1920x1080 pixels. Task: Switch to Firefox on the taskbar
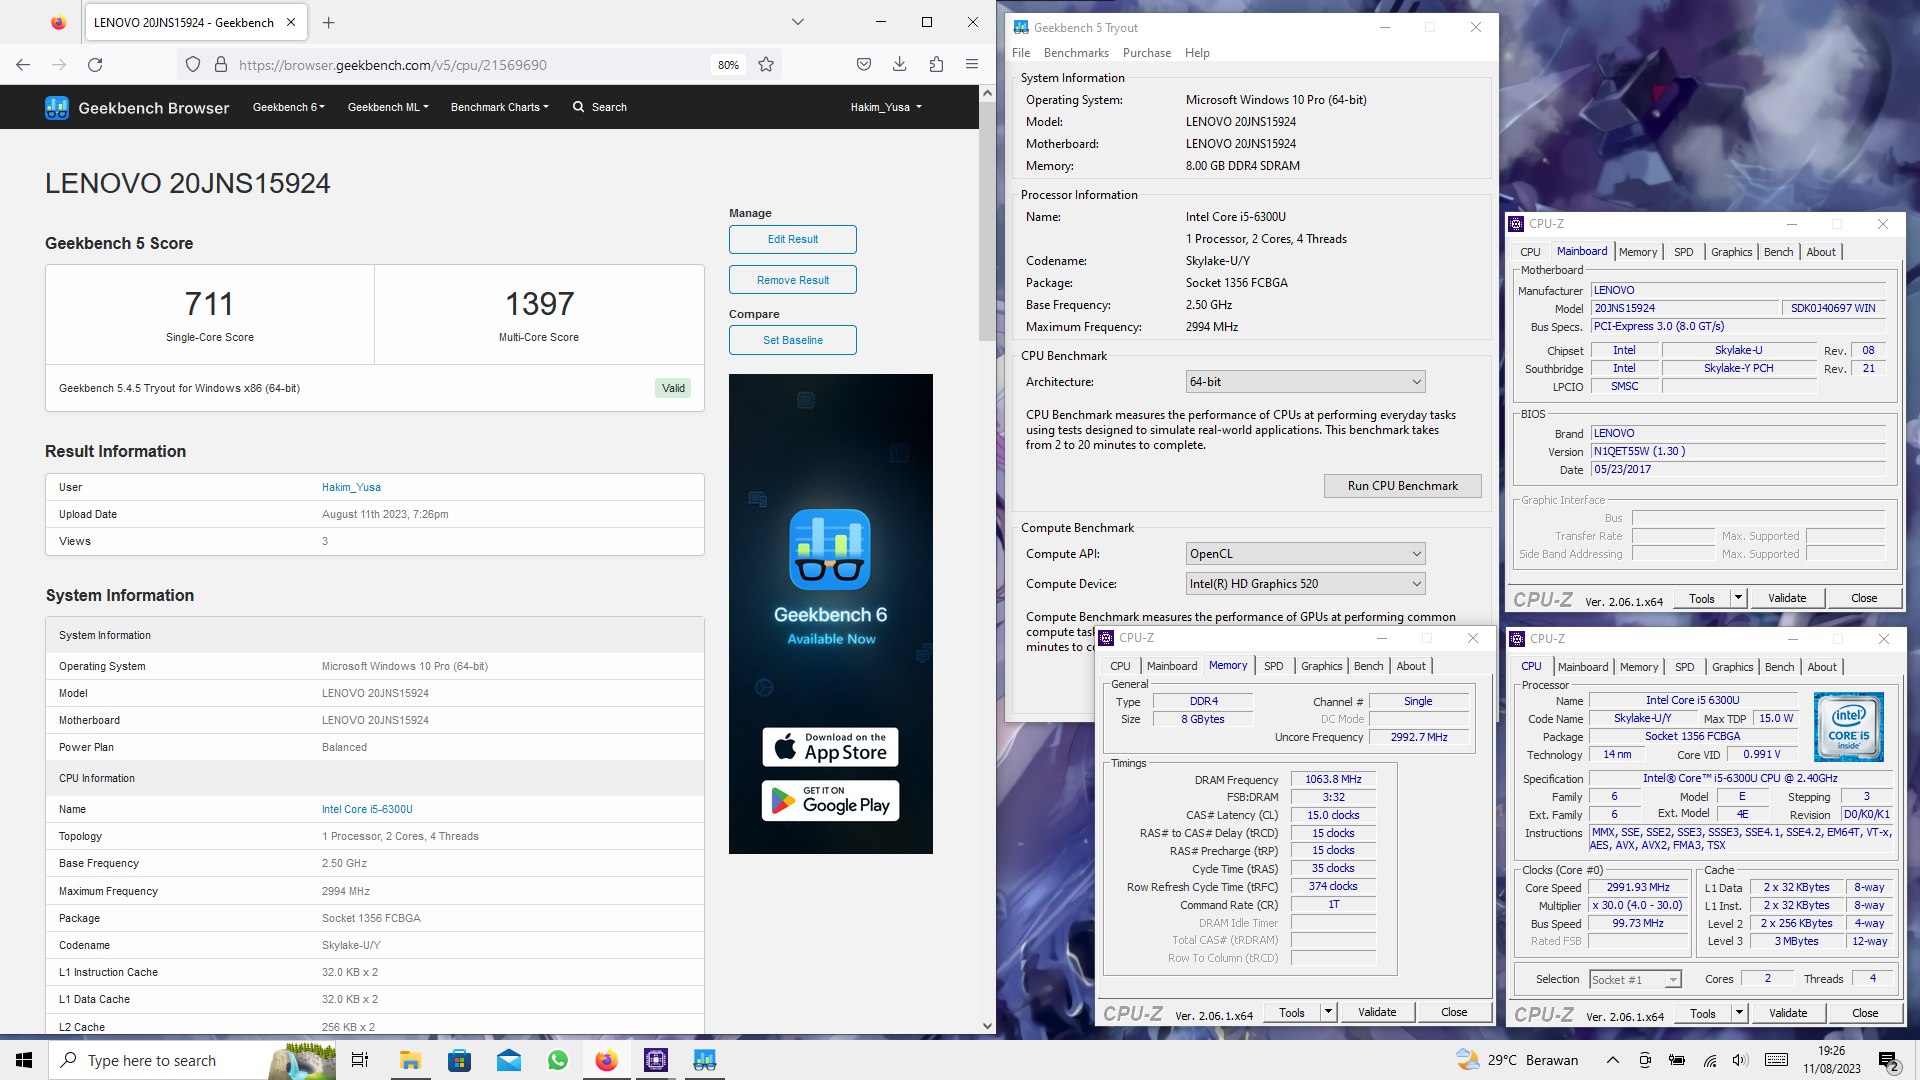coord(606,1060)
